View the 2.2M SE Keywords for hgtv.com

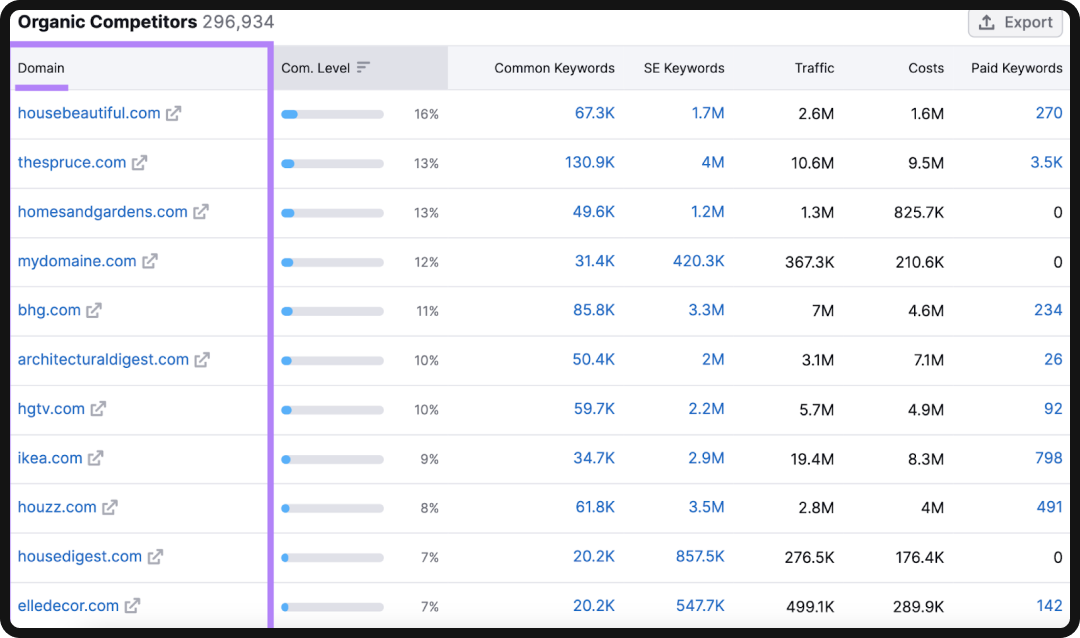point(707,408)
